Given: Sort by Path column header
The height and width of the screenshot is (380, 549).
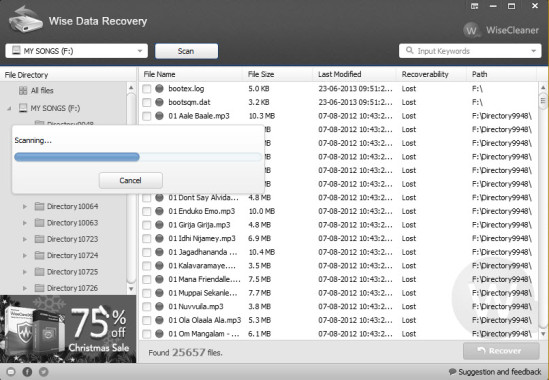Looking at the screenshot, I should pos(502,74).
